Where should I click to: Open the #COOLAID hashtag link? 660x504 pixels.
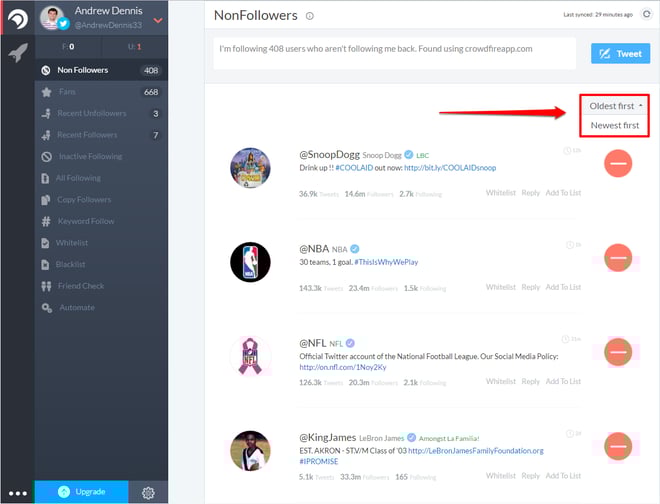354,168
